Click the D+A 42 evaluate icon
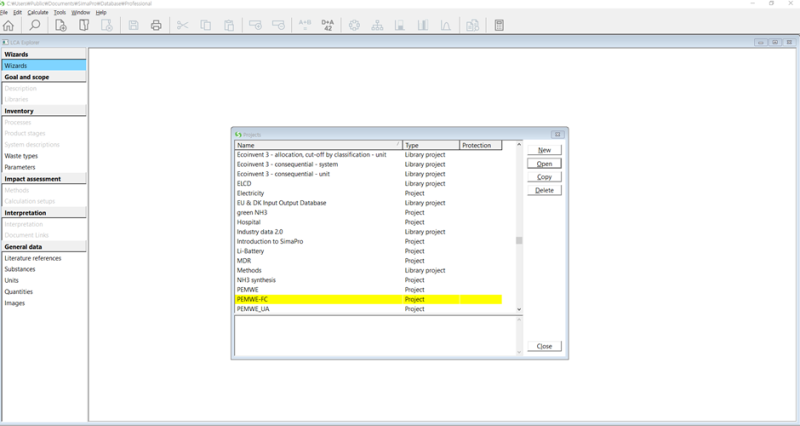The width and height of the screenshot is (800, 426). click(x=328, y=25)
